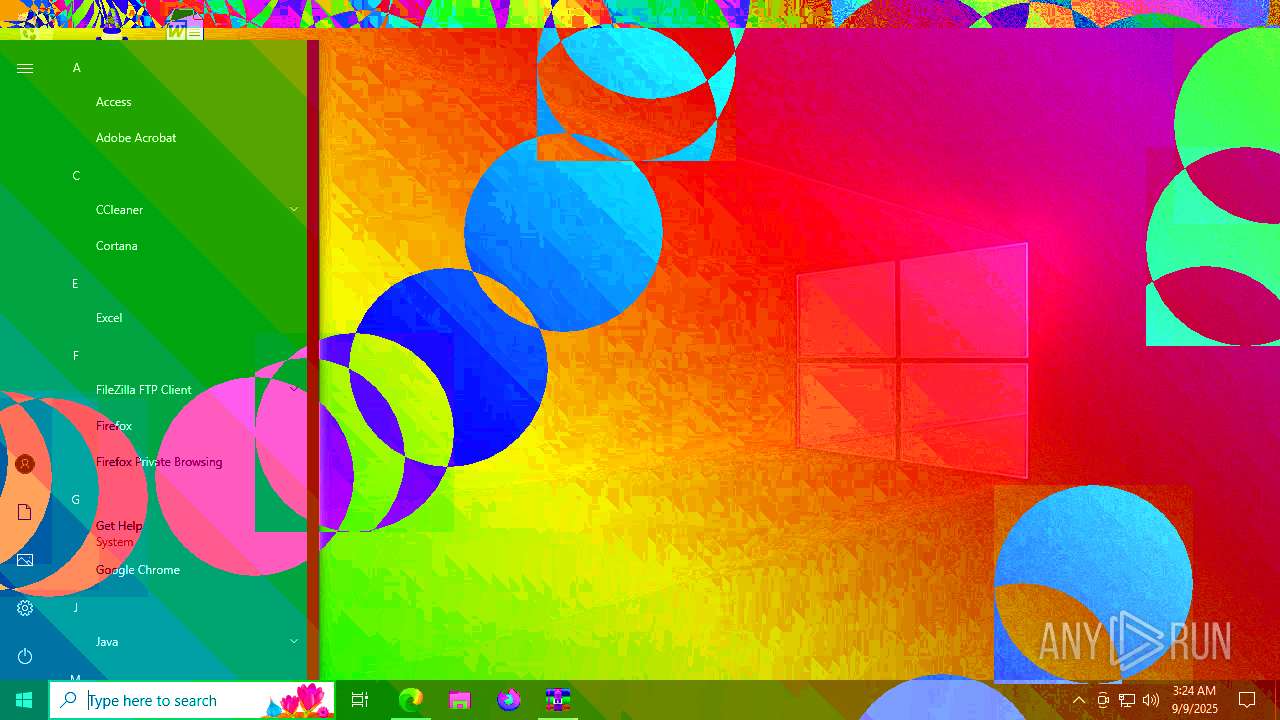This screenshot has height=720, width=1280.
Task: Open the Action Center notifications icon
Action: 1247,700
